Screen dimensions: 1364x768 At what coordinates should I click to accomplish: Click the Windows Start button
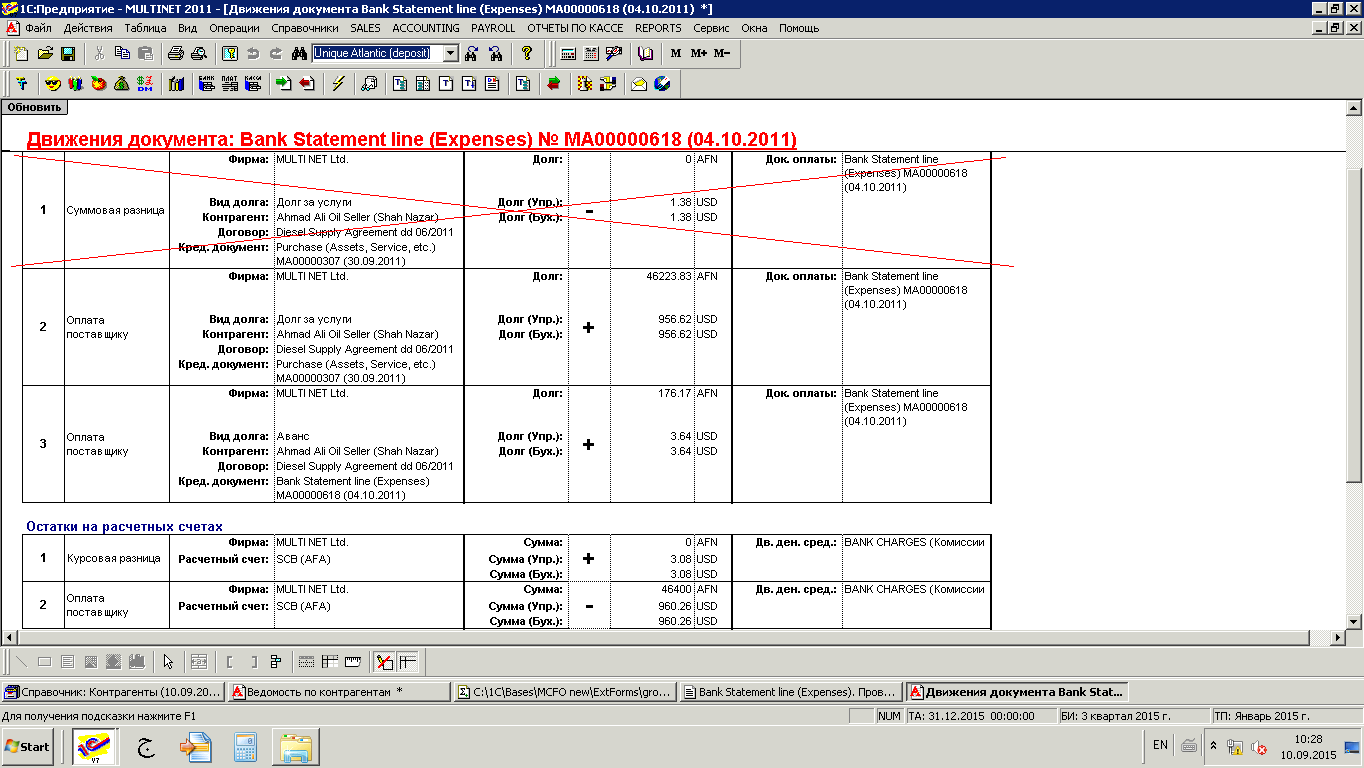coord(28,746)
